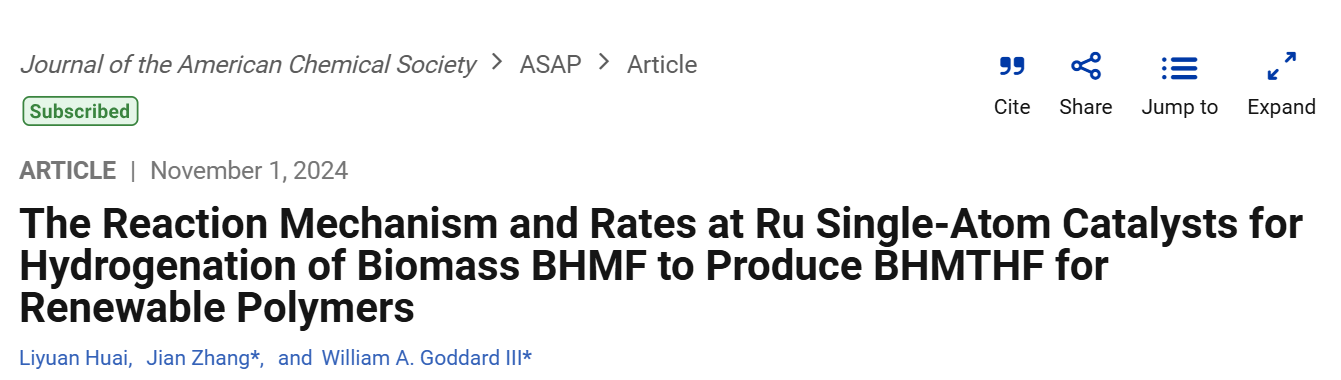
Task: Click the green Subscribed badge
Action: coord(80,111)
